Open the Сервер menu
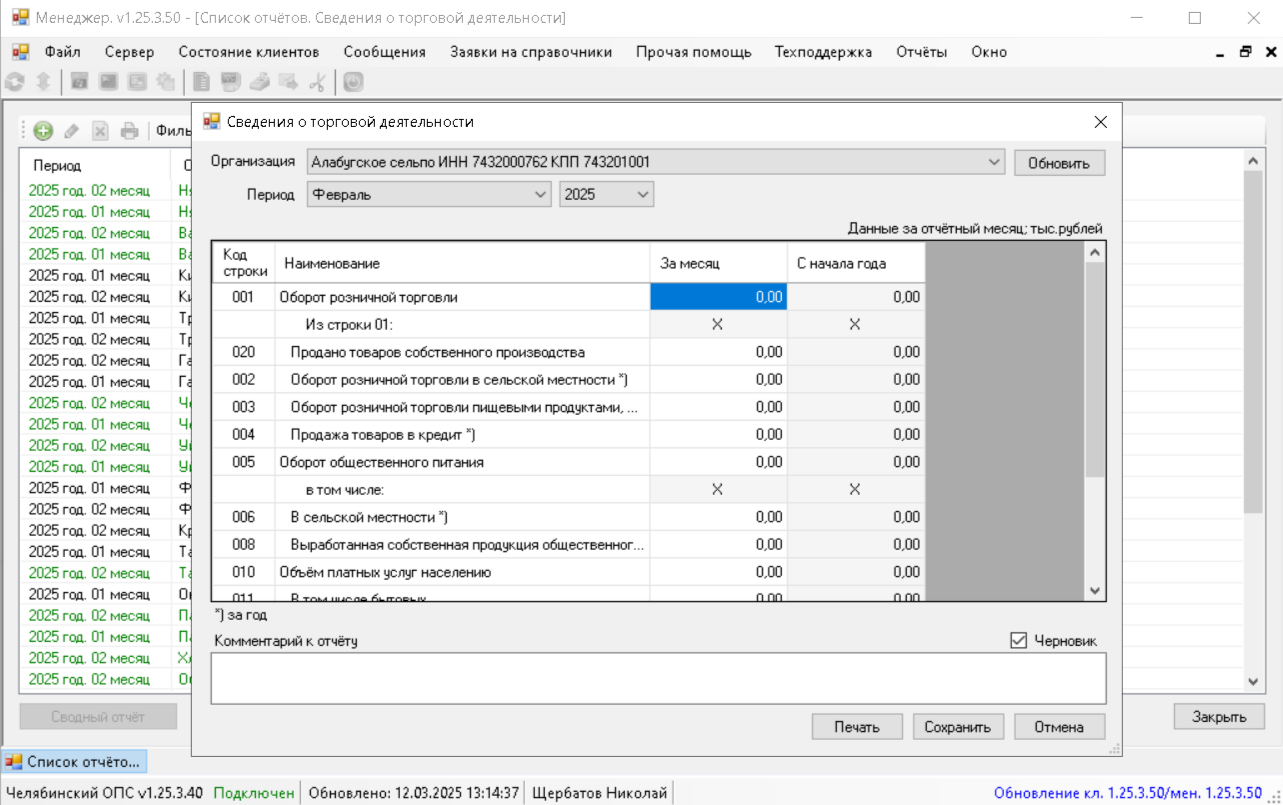The width and height of the screenshot is (1283, 805). click(129, 52)
